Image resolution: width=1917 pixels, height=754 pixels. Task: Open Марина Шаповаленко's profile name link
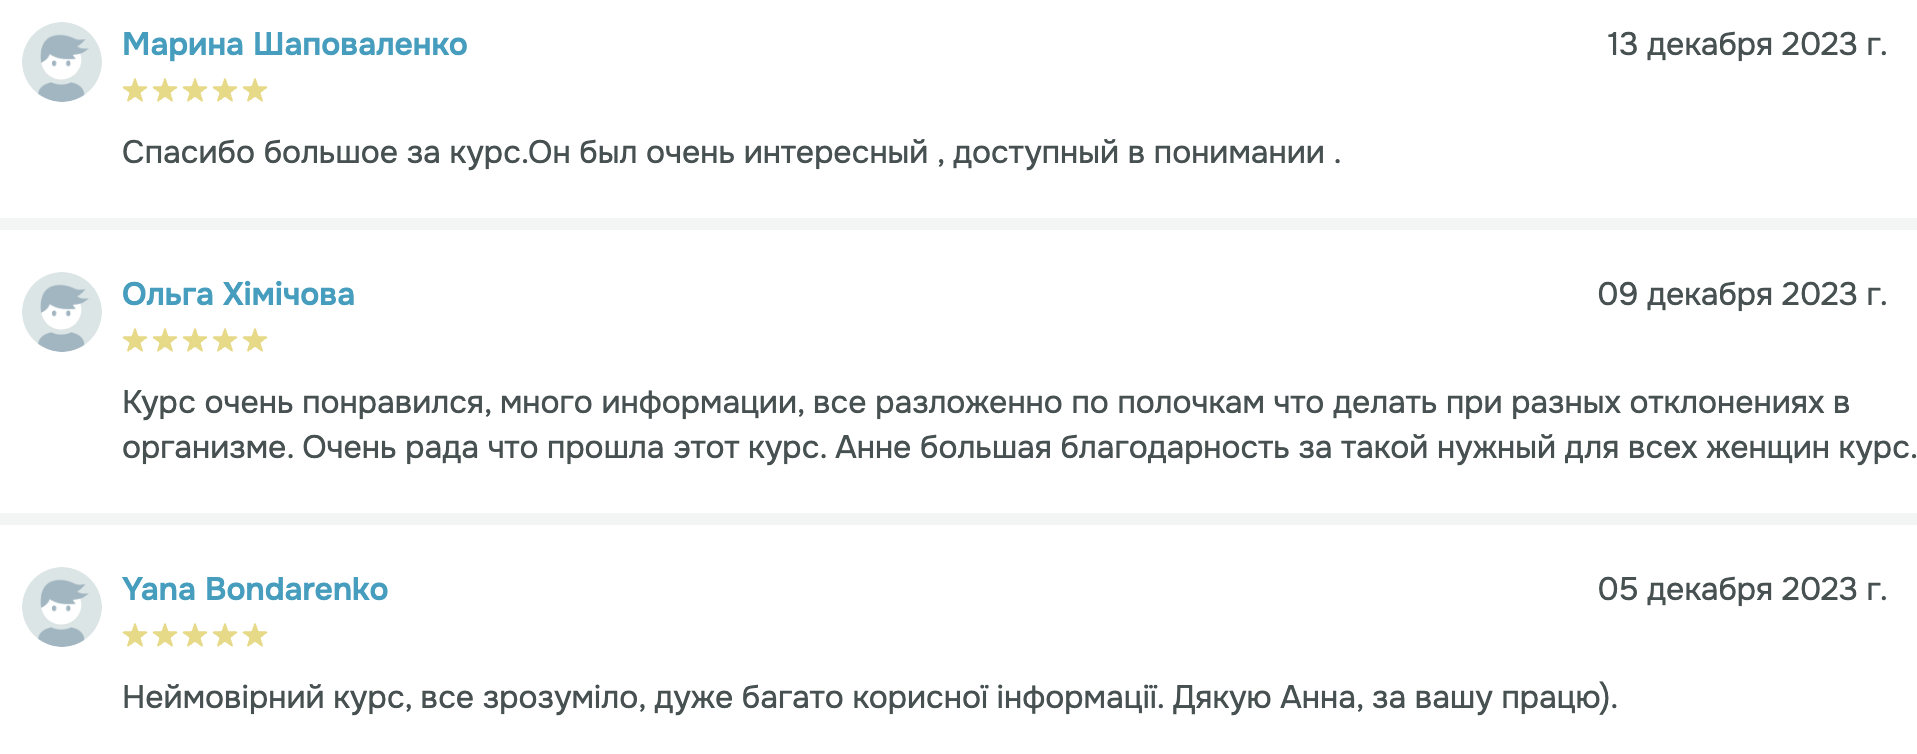[x=294, y=44]
